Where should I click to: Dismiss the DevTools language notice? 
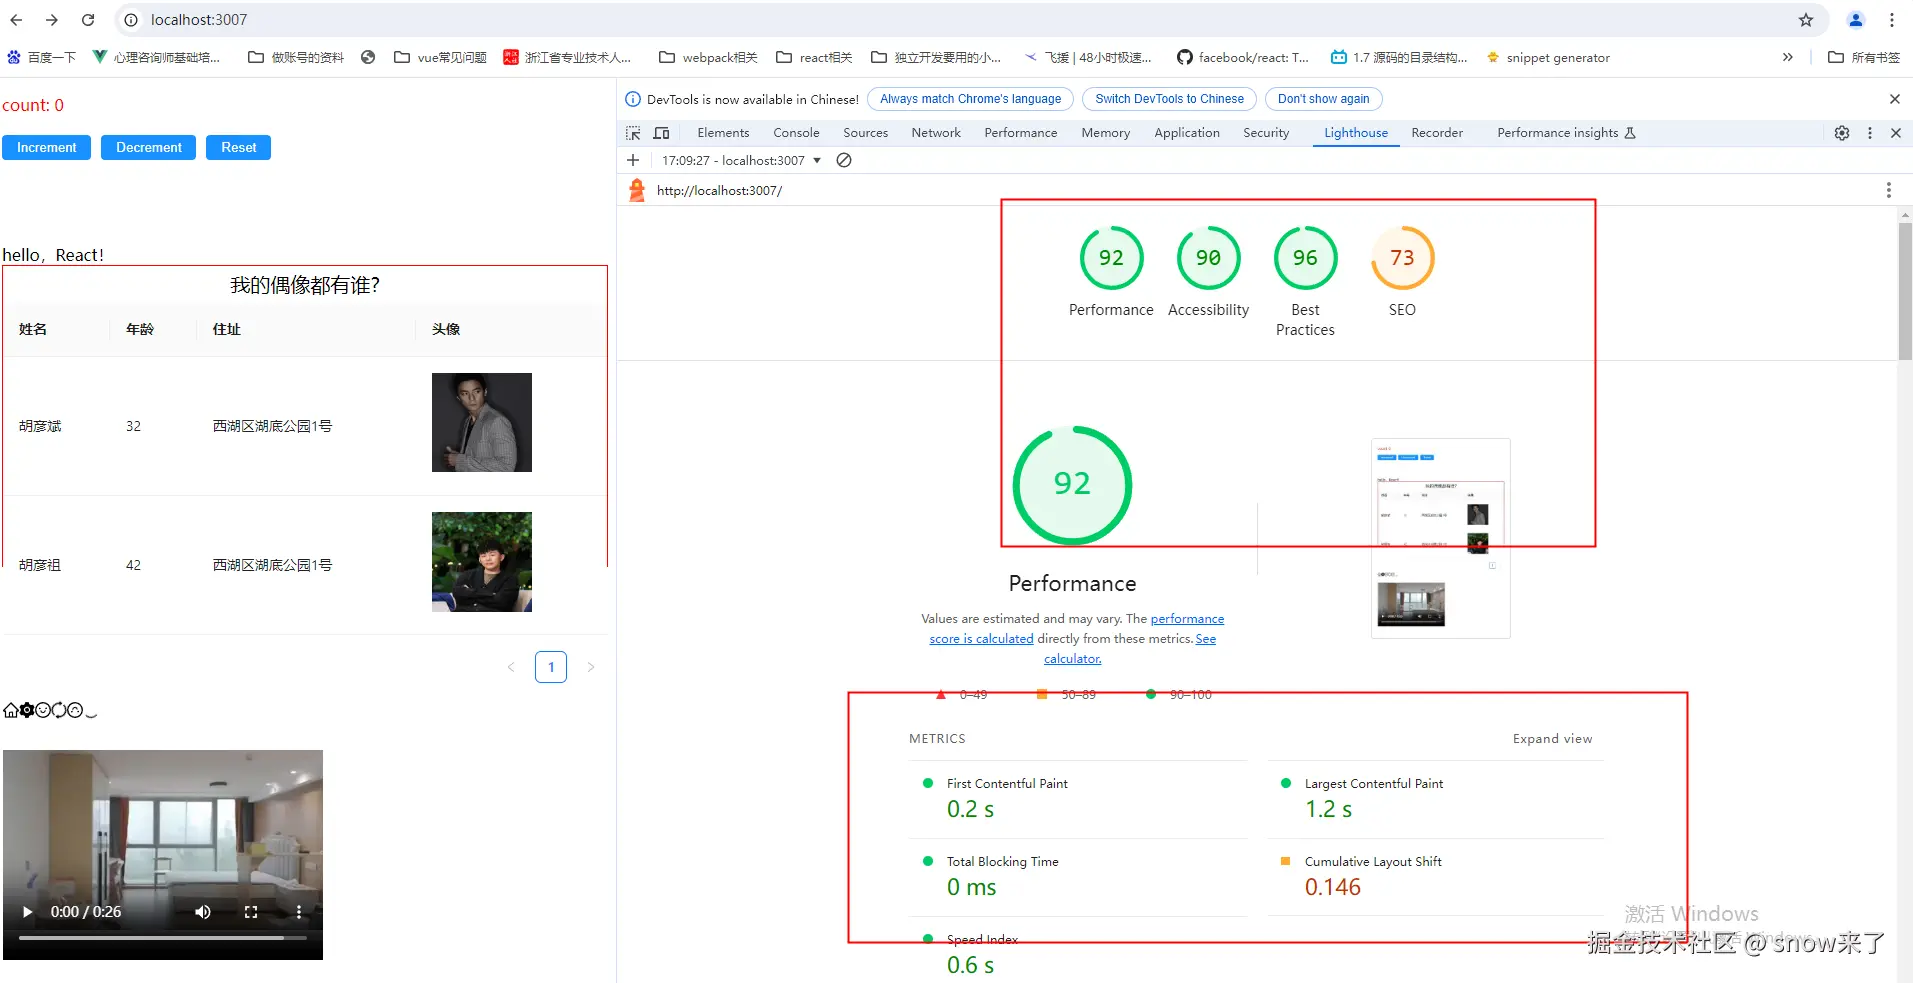pos(1894,99)
